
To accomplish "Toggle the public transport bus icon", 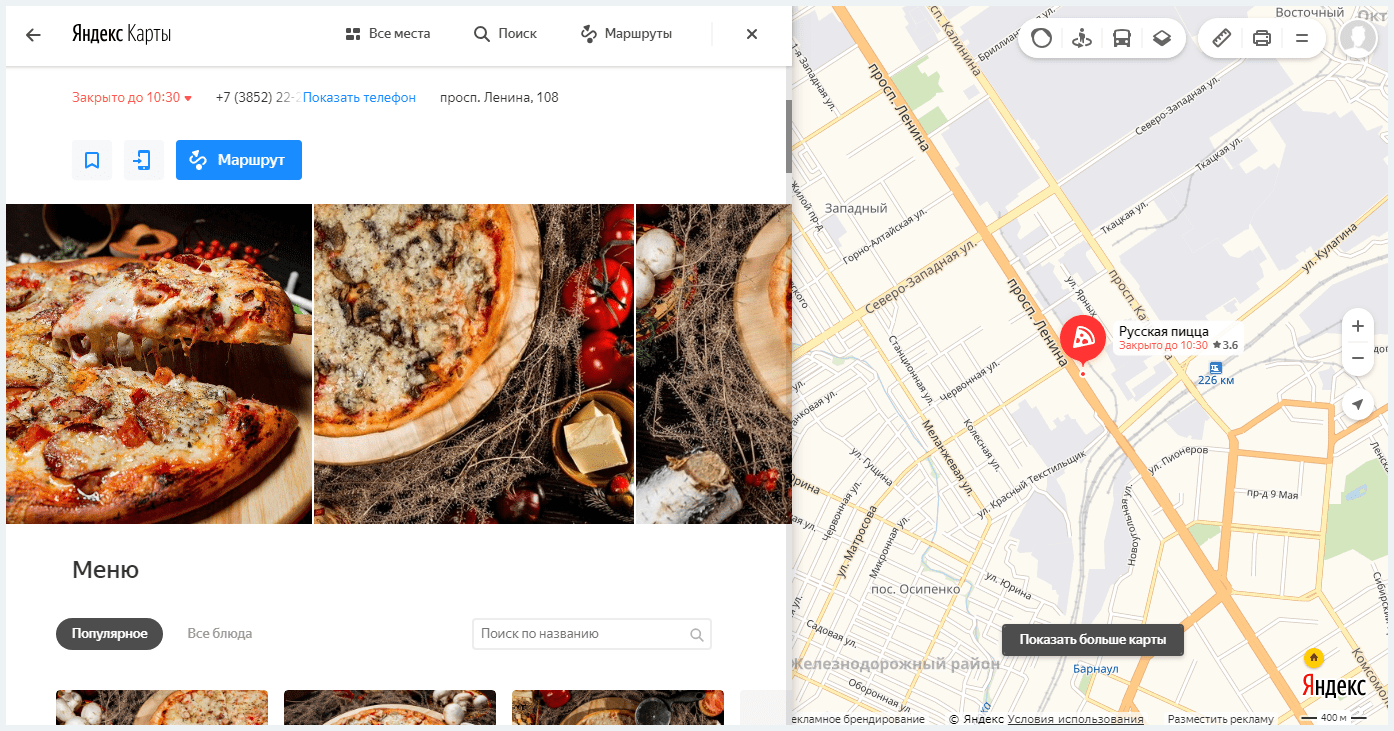I will click(1122, 39).
